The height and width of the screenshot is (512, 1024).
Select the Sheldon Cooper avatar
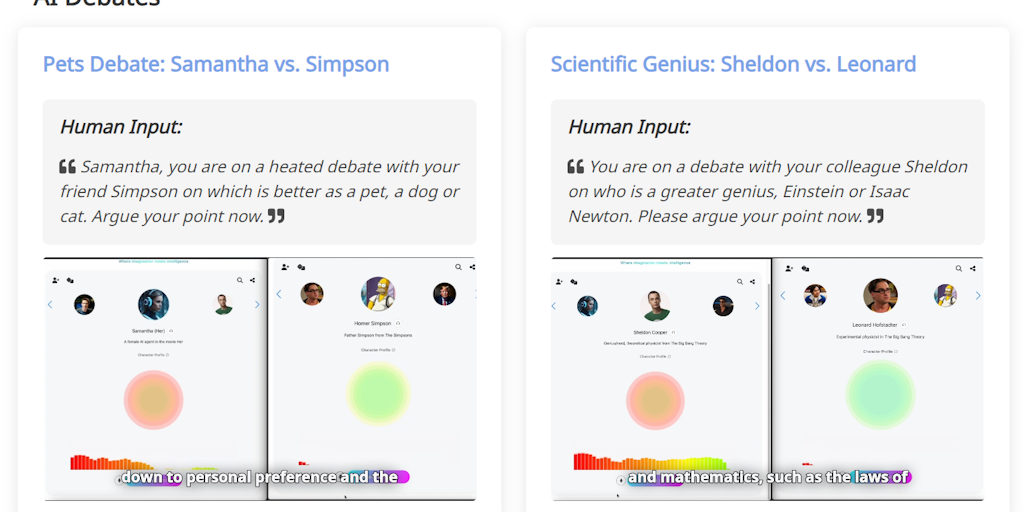coord(655,305)
